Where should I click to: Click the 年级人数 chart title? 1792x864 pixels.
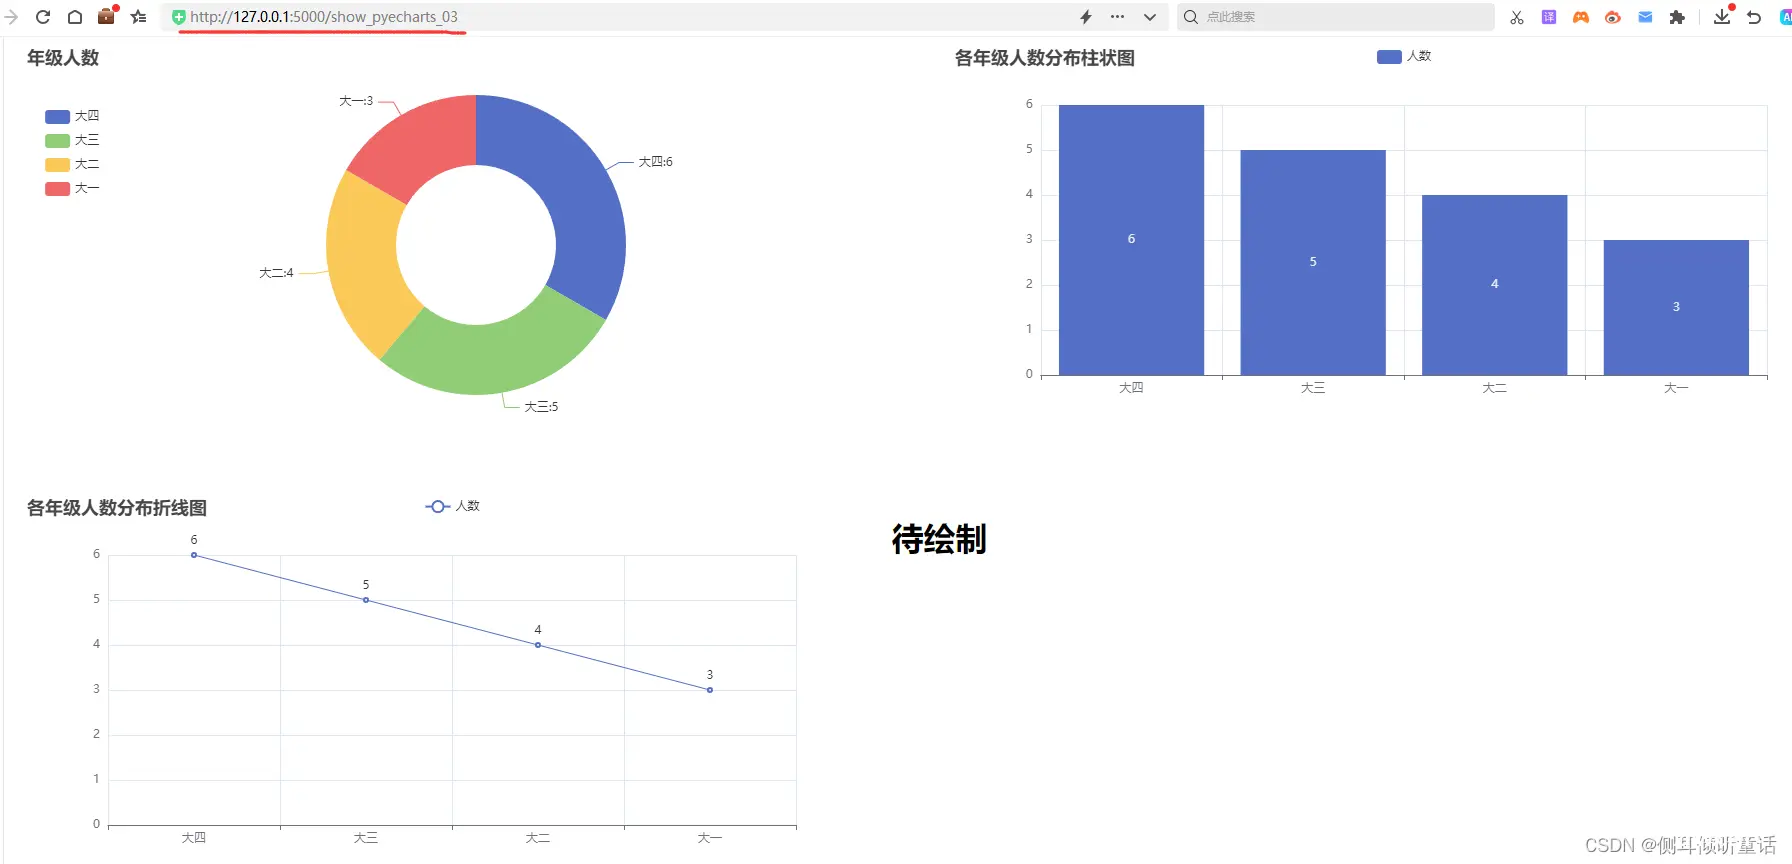point(63,58)
